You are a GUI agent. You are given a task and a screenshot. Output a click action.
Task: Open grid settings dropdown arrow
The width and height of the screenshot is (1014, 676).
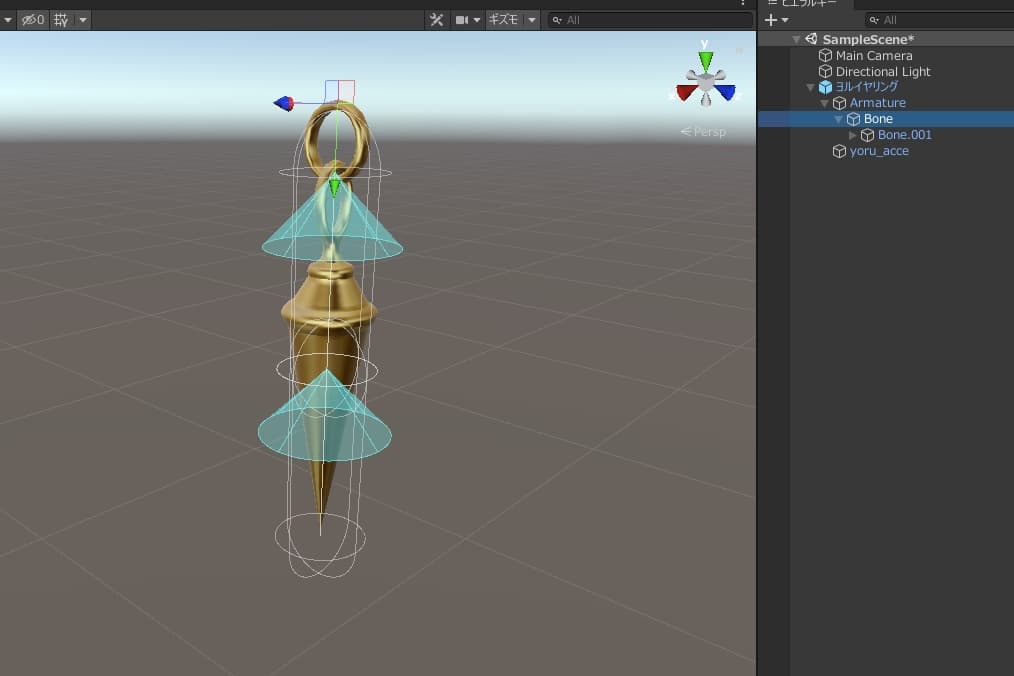click(83, 20)
